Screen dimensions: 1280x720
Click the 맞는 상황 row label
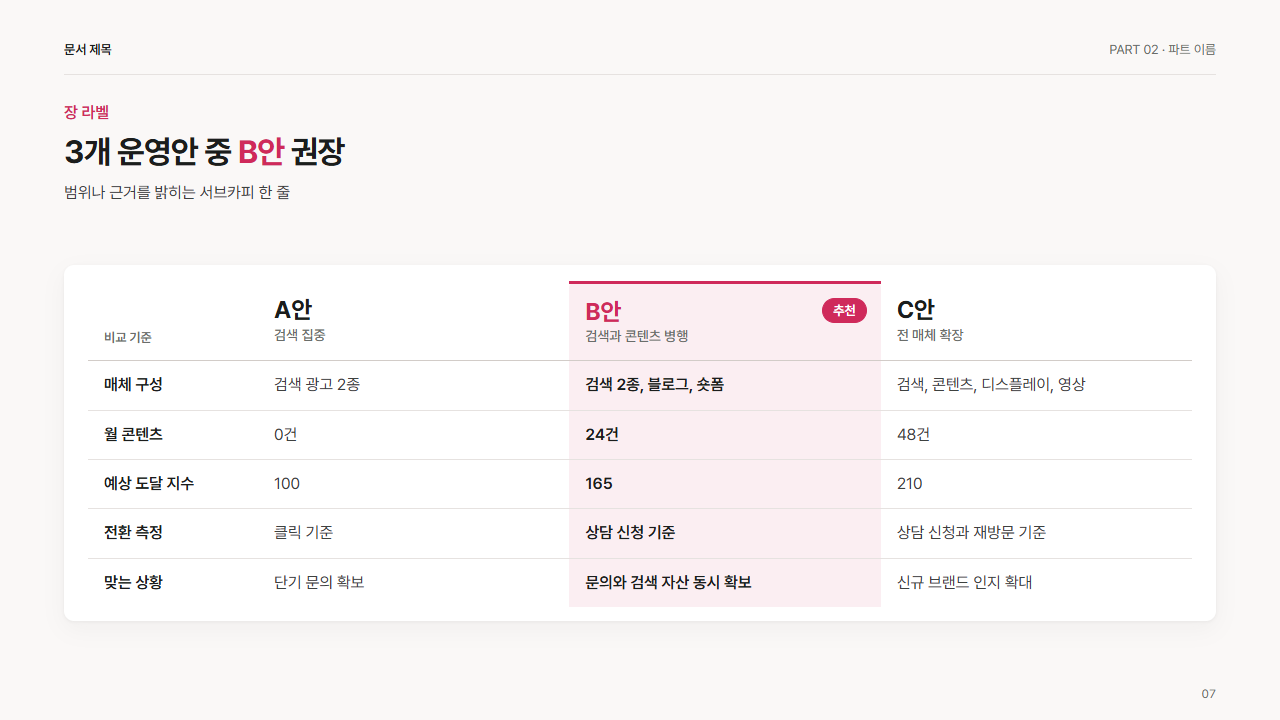pos(133,581)
